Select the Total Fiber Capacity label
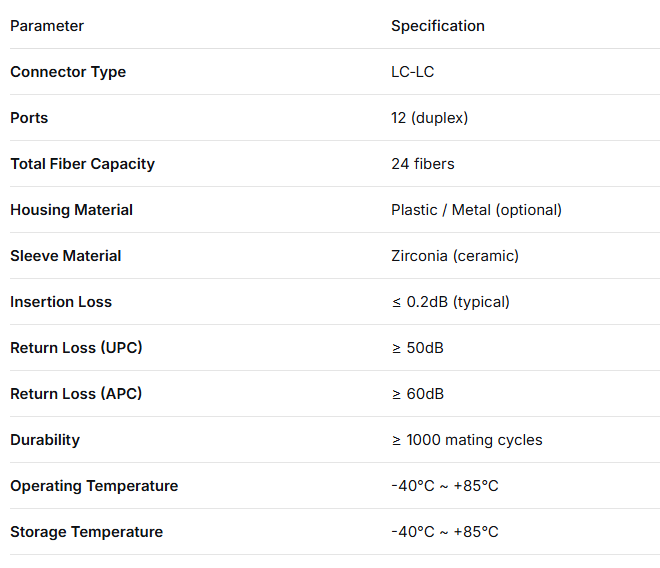The image size is (660, 568). (x=82, y=164)
